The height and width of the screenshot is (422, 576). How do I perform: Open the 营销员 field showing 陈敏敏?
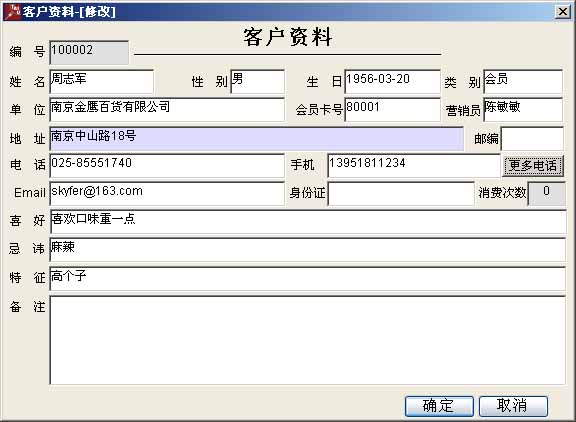click(x=523, y=110)
